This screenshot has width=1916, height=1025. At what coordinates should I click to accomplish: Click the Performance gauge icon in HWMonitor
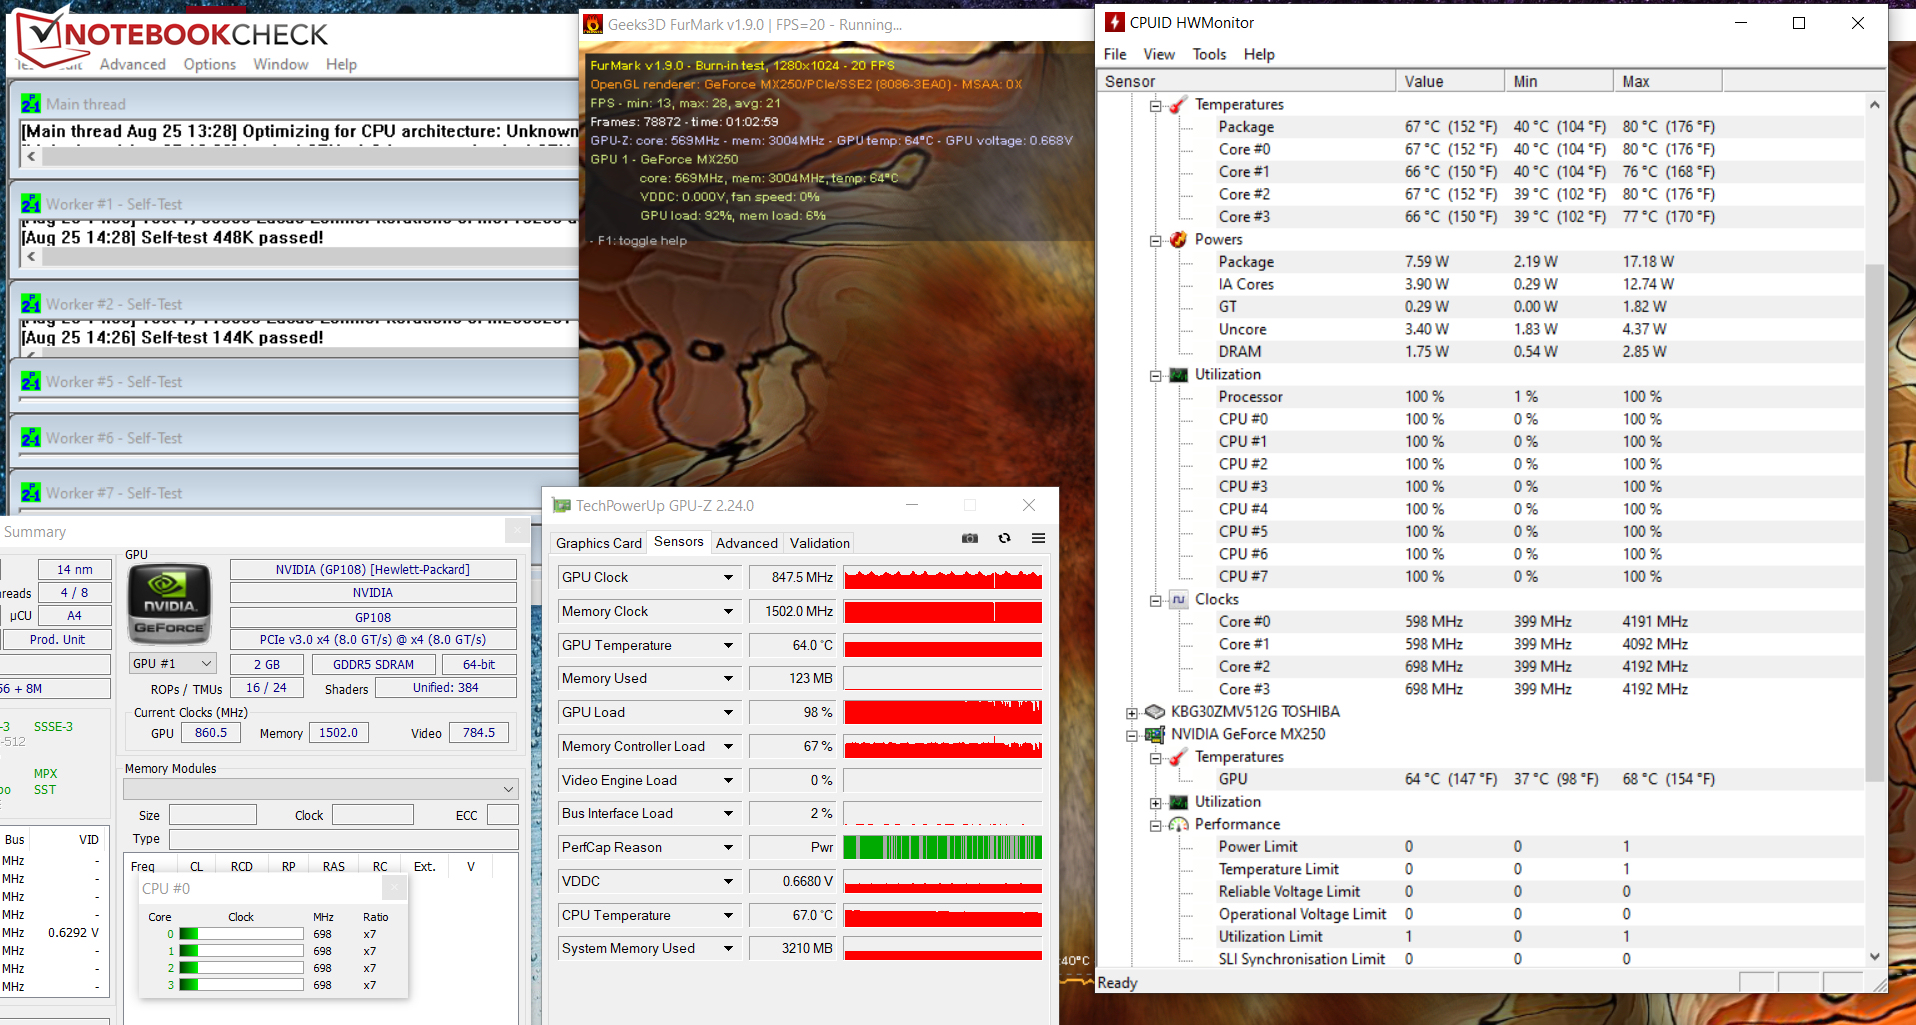(x=1179, y=824)
